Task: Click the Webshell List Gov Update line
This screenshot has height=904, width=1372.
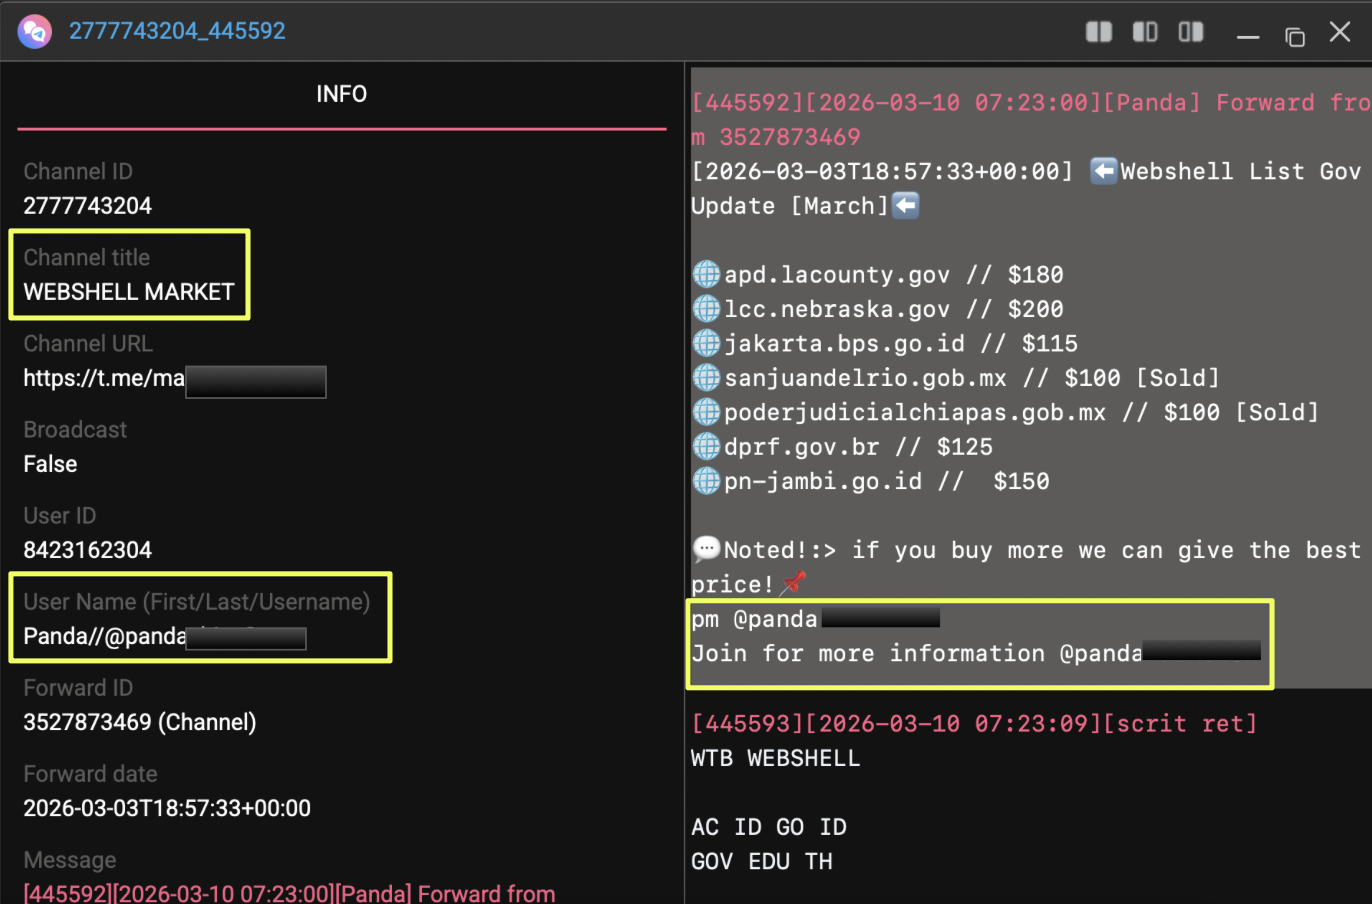Action: (x=1026, y=189)
